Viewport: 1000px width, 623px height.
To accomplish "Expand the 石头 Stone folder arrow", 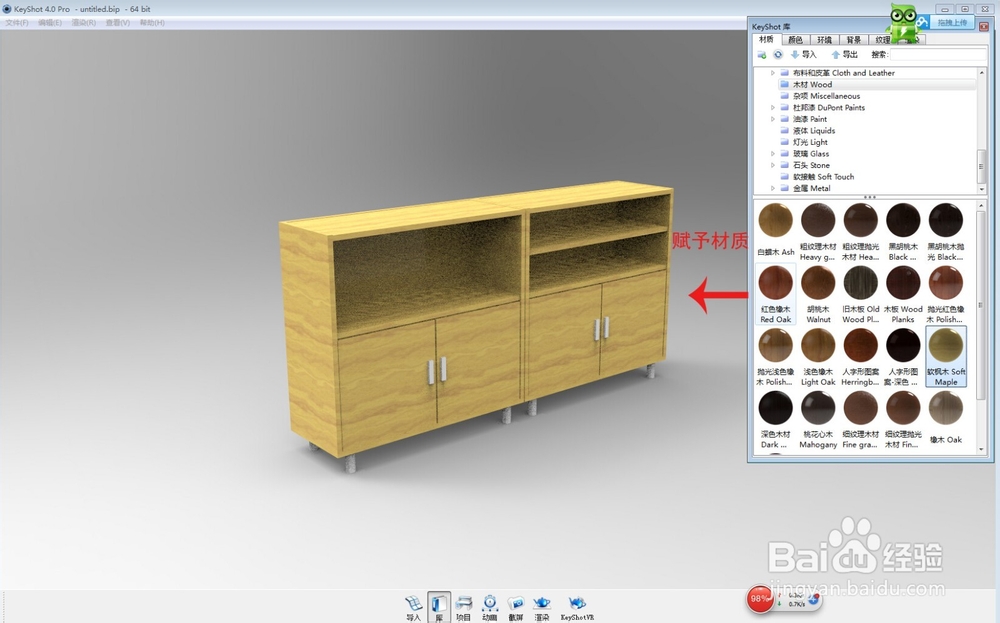I will coord(773,165).
